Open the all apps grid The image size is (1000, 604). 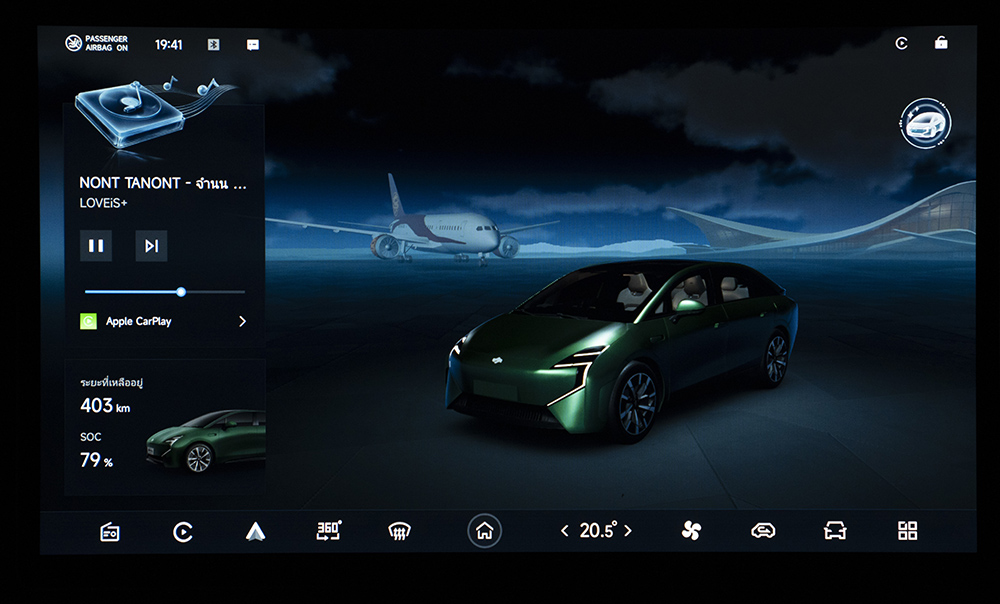click(907, 531)
